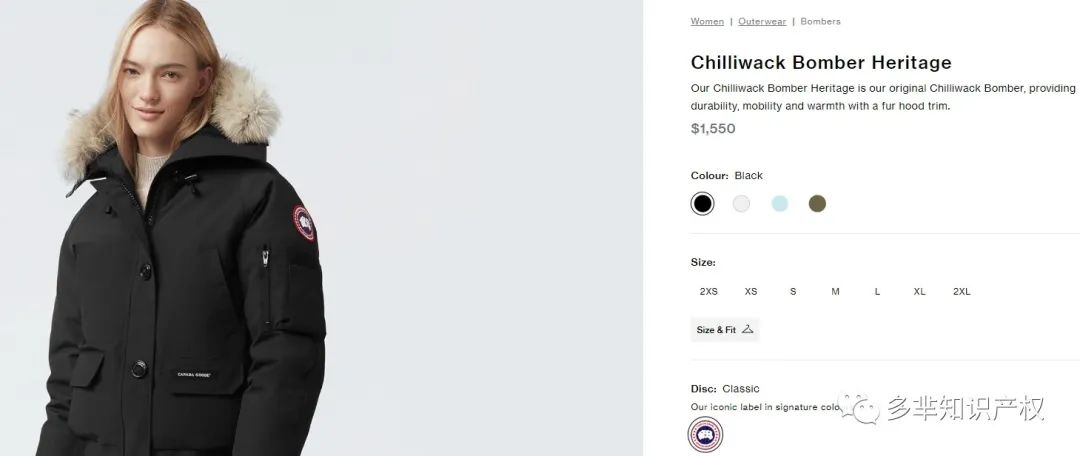
Task: Choose size S
Action: click(x=793, y=291)
